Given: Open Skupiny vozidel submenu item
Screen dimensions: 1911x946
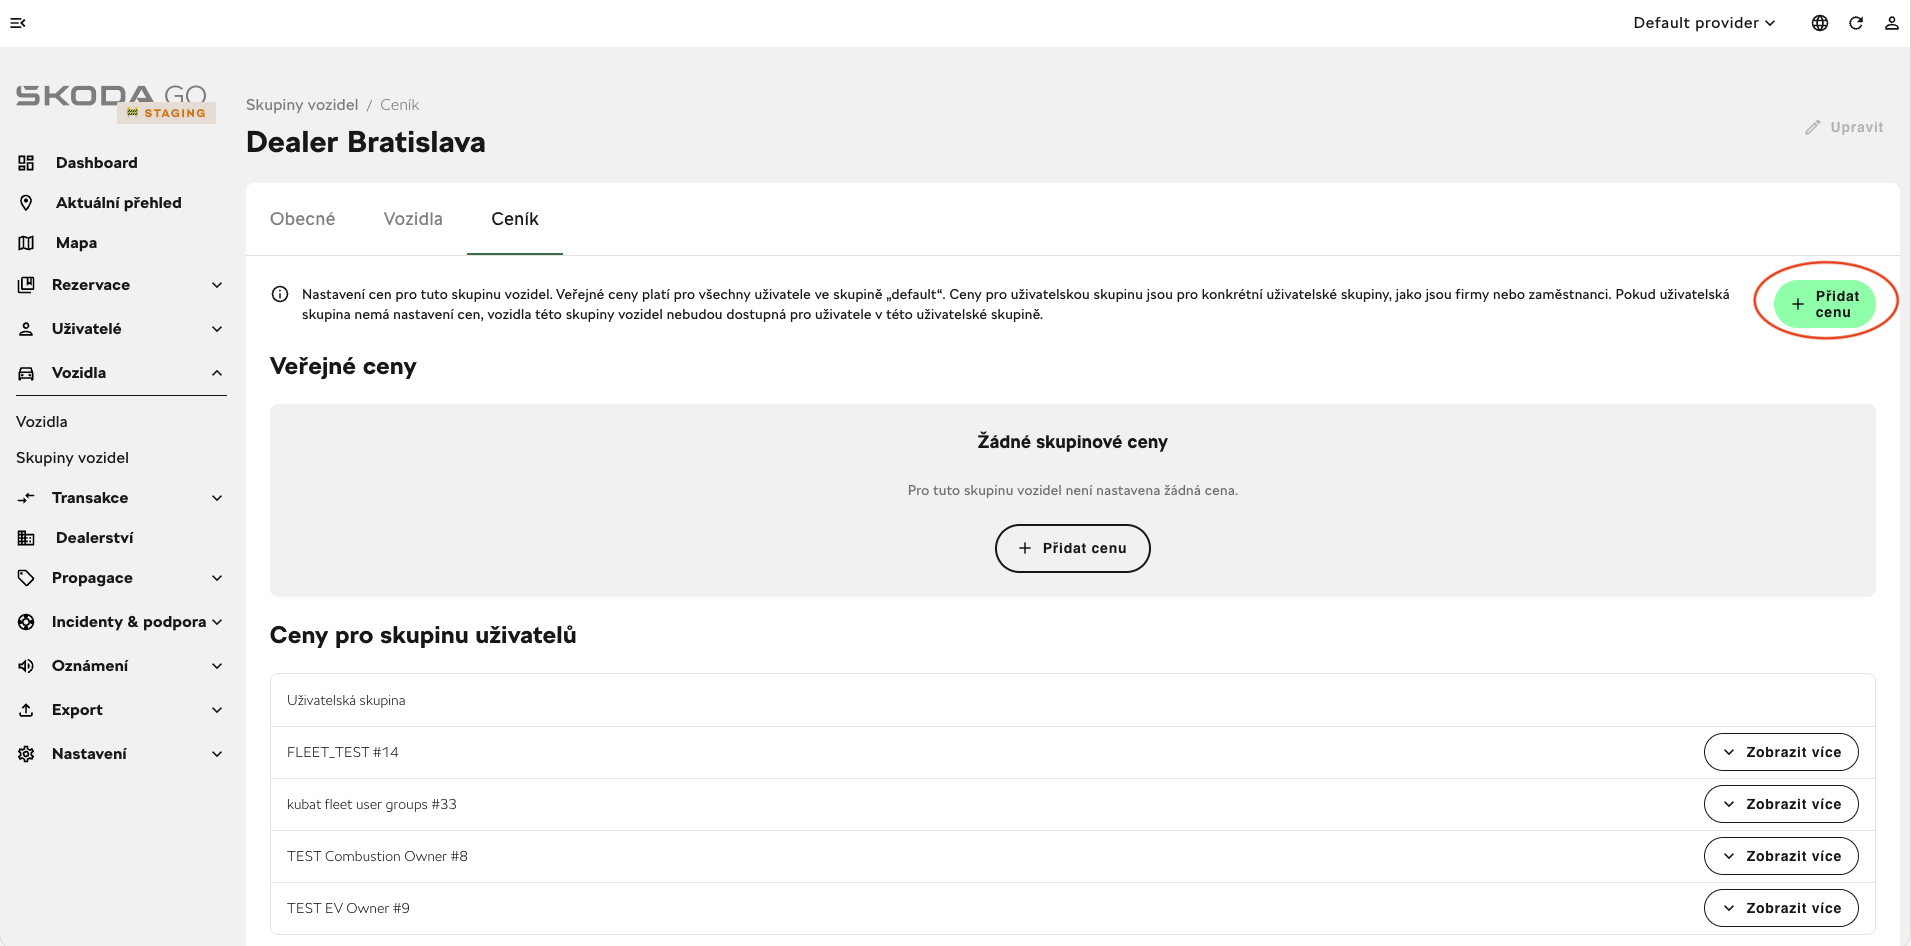Looking at the screenshot, I should 72,458.
